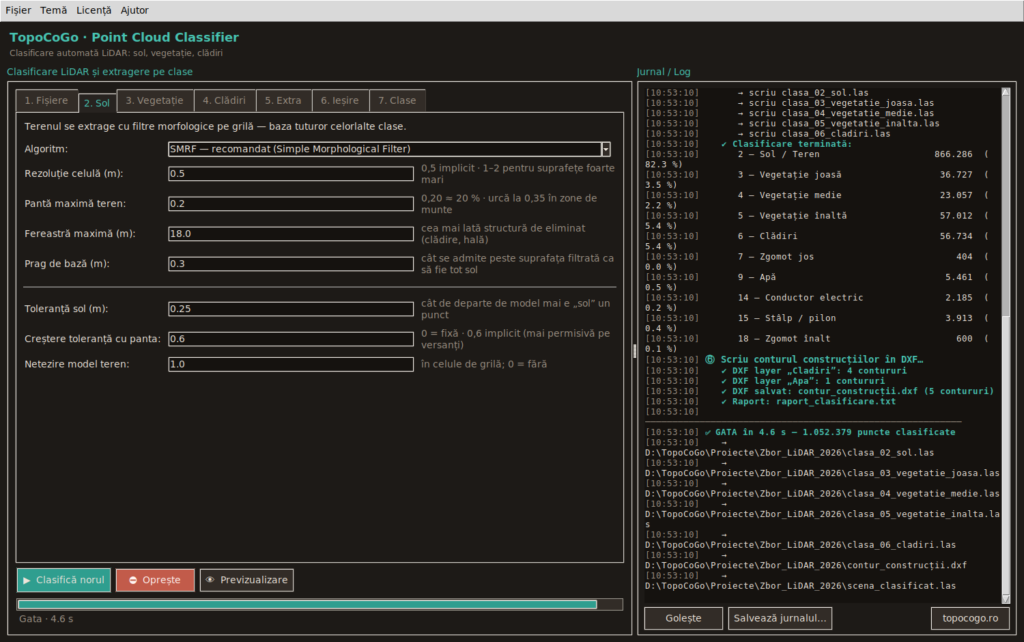Click the 'Jurnal / Log' panel heading

point(664,72)
